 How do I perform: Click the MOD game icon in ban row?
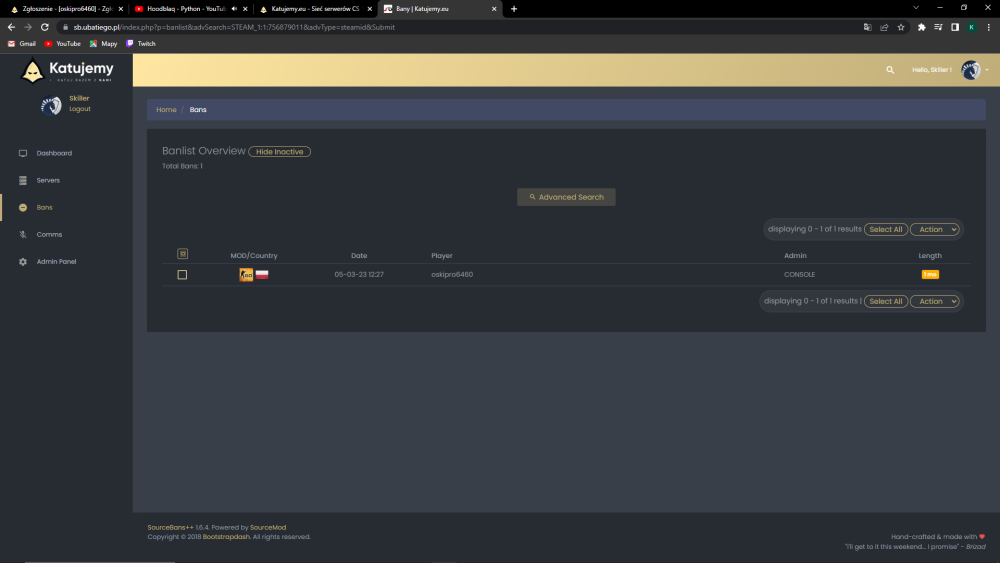pos(246,275)
